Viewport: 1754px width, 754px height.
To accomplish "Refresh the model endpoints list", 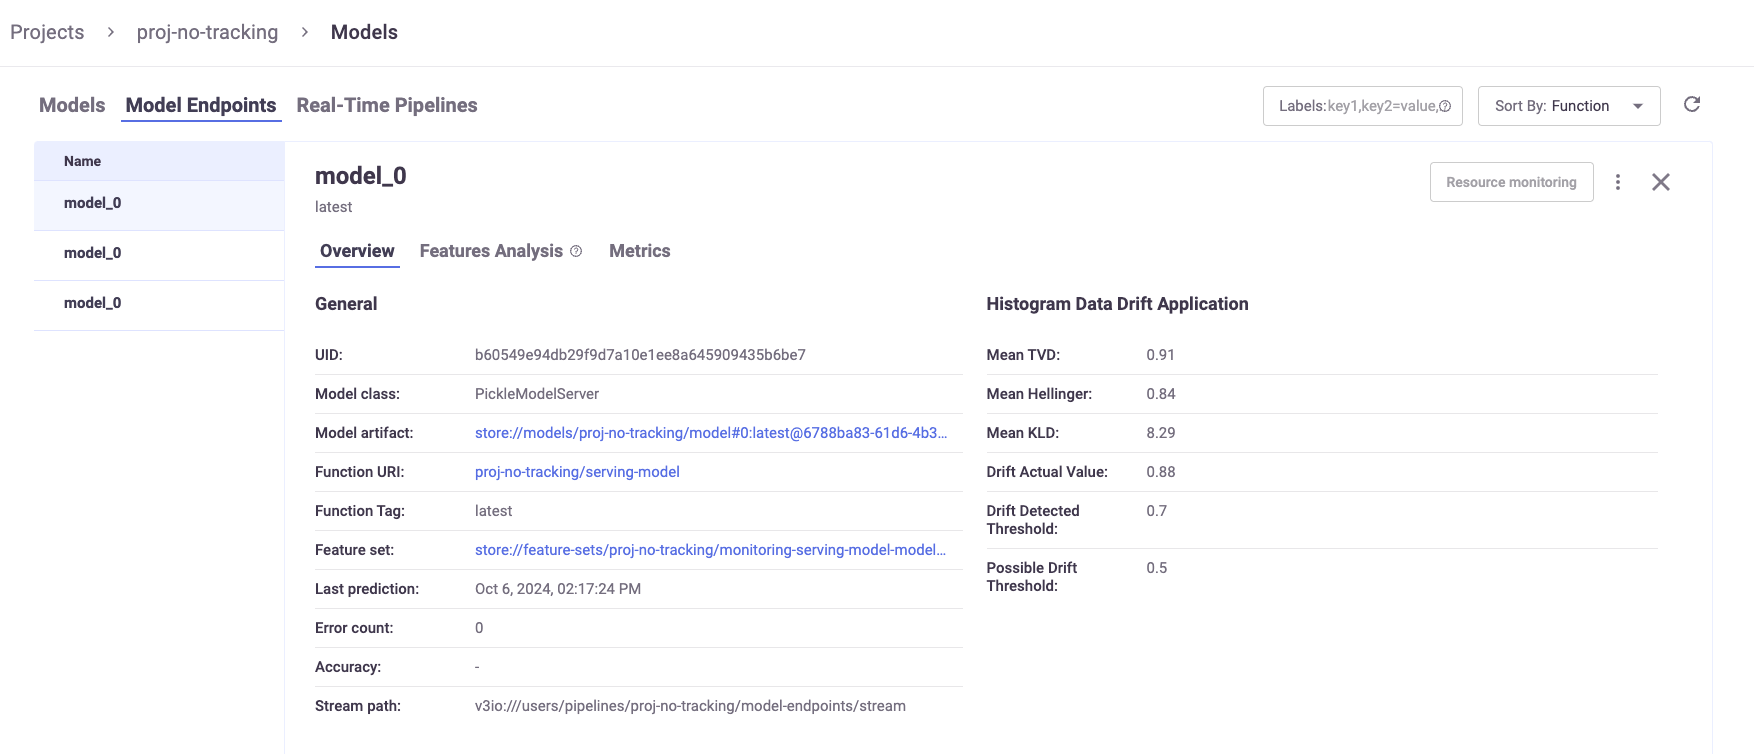I will 1692,104.
